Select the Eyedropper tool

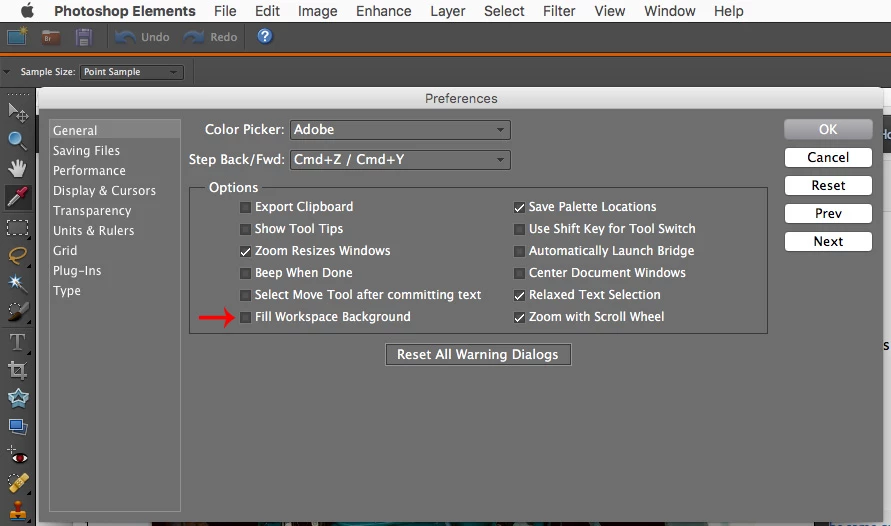17,197
